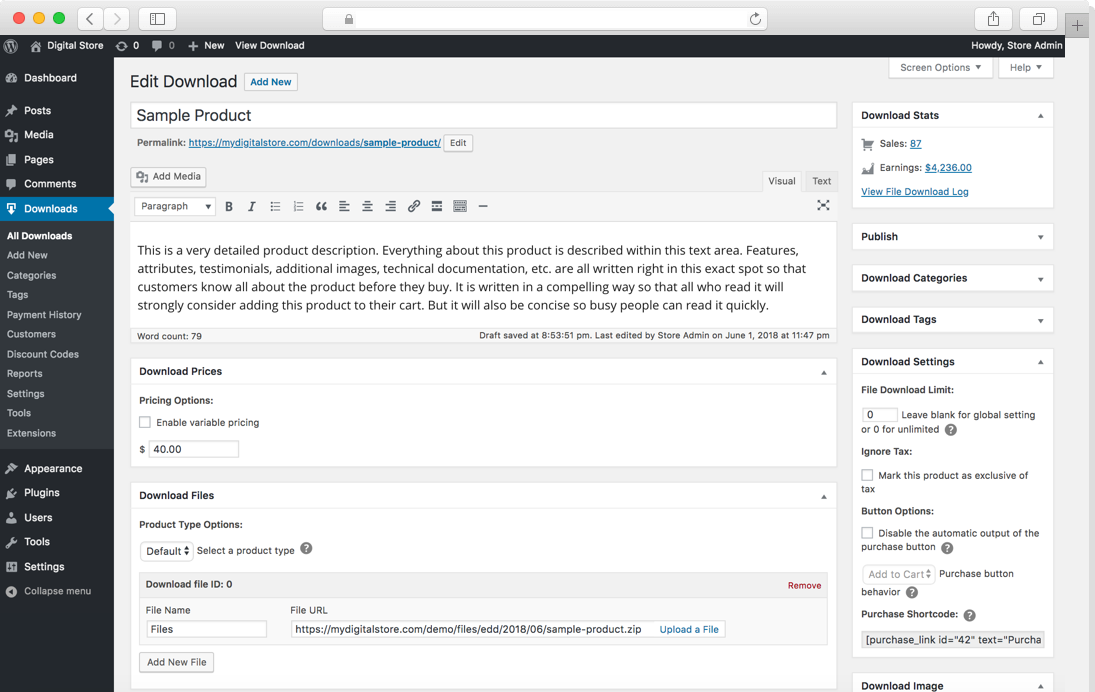Enable variable pricing checkbox

pyautogui.click(x=145, y=423)
